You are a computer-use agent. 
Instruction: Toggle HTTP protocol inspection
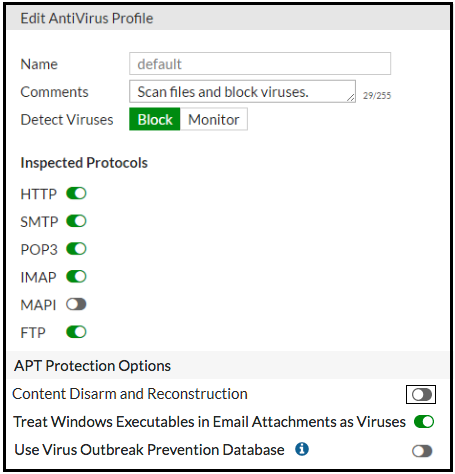pos(76,193)
